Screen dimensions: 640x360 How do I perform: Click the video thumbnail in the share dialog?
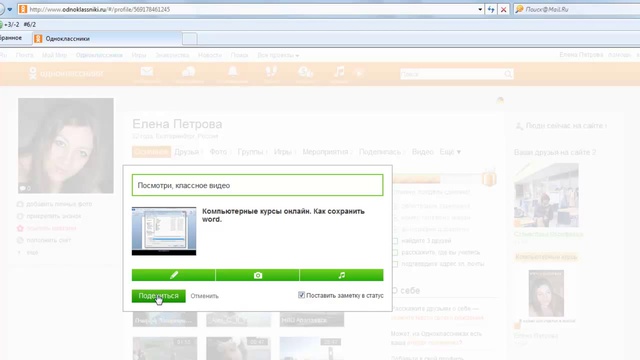pos(164,231)
